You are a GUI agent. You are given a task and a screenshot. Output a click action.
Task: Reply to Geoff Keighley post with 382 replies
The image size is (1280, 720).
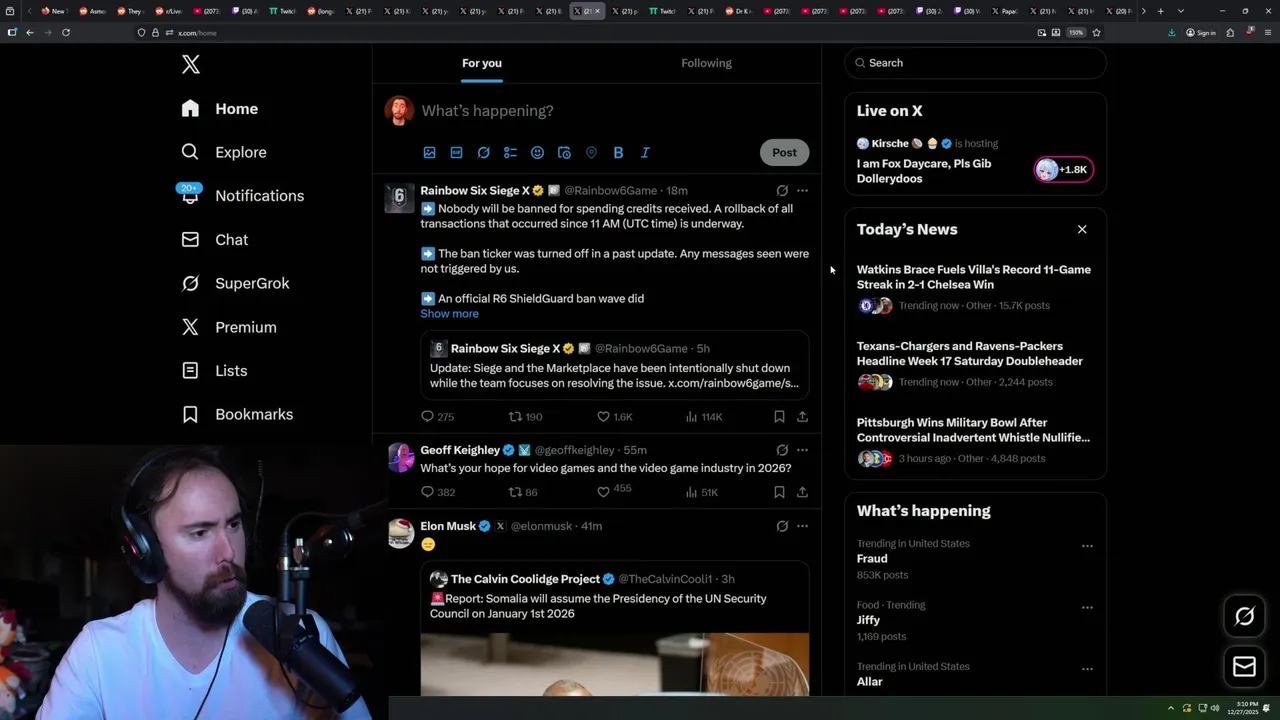438,492
